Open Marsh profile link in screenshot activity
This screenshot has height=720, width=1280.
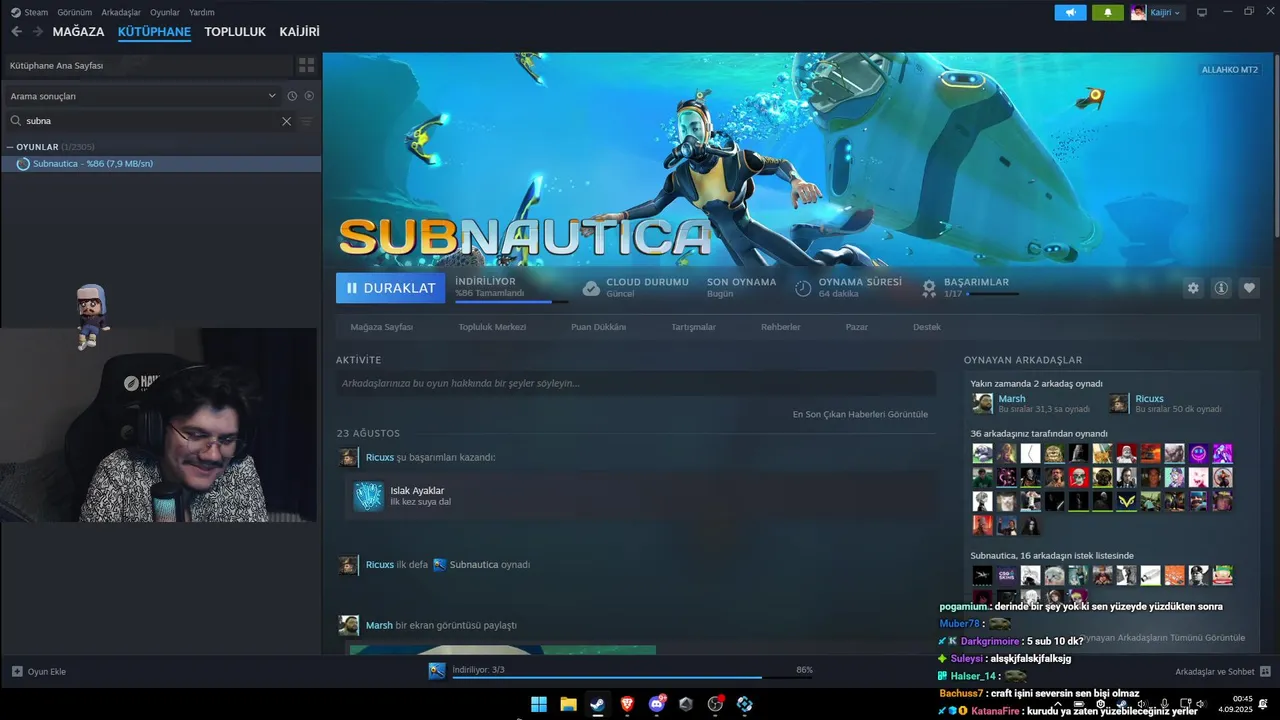coord(379,625)
